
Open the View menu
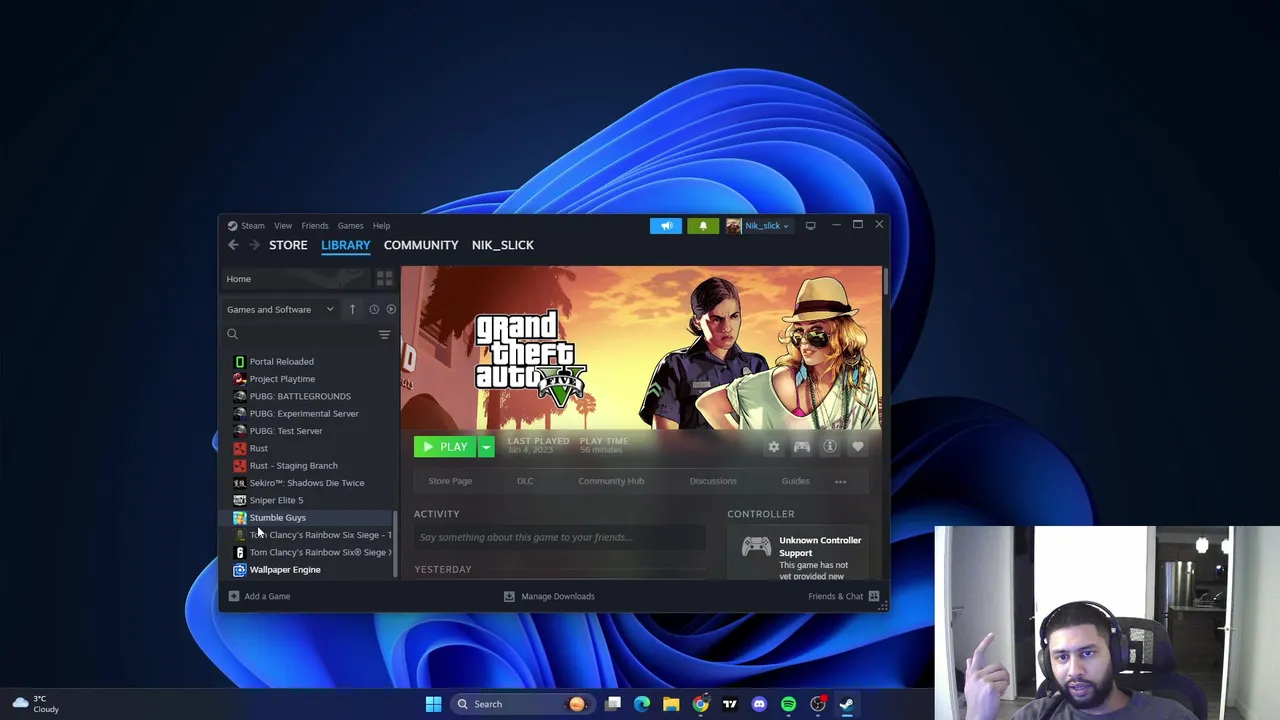click(283, 225)
